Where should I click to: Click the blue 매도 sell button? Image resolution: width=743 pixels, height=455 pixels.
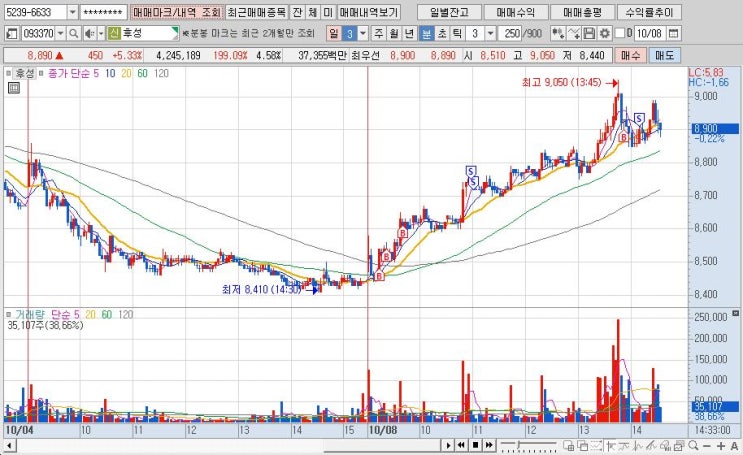664,55
